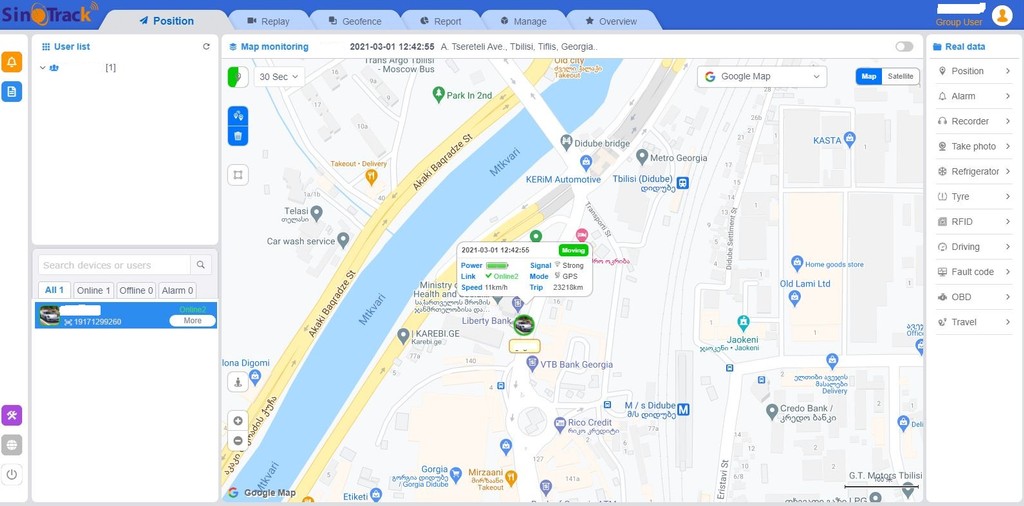1024x506 pixels.
Task: Click the trash delete track icon
Action: (238, 136)
